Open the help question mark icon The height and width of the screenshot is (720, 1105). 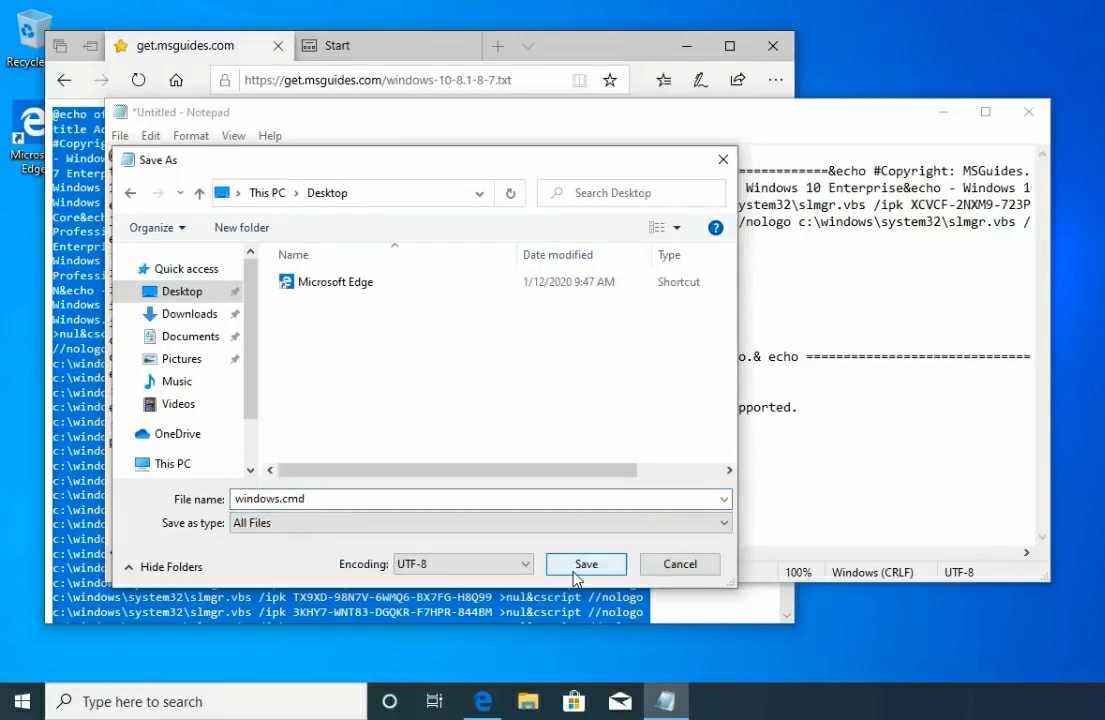(x=715, y=228)
